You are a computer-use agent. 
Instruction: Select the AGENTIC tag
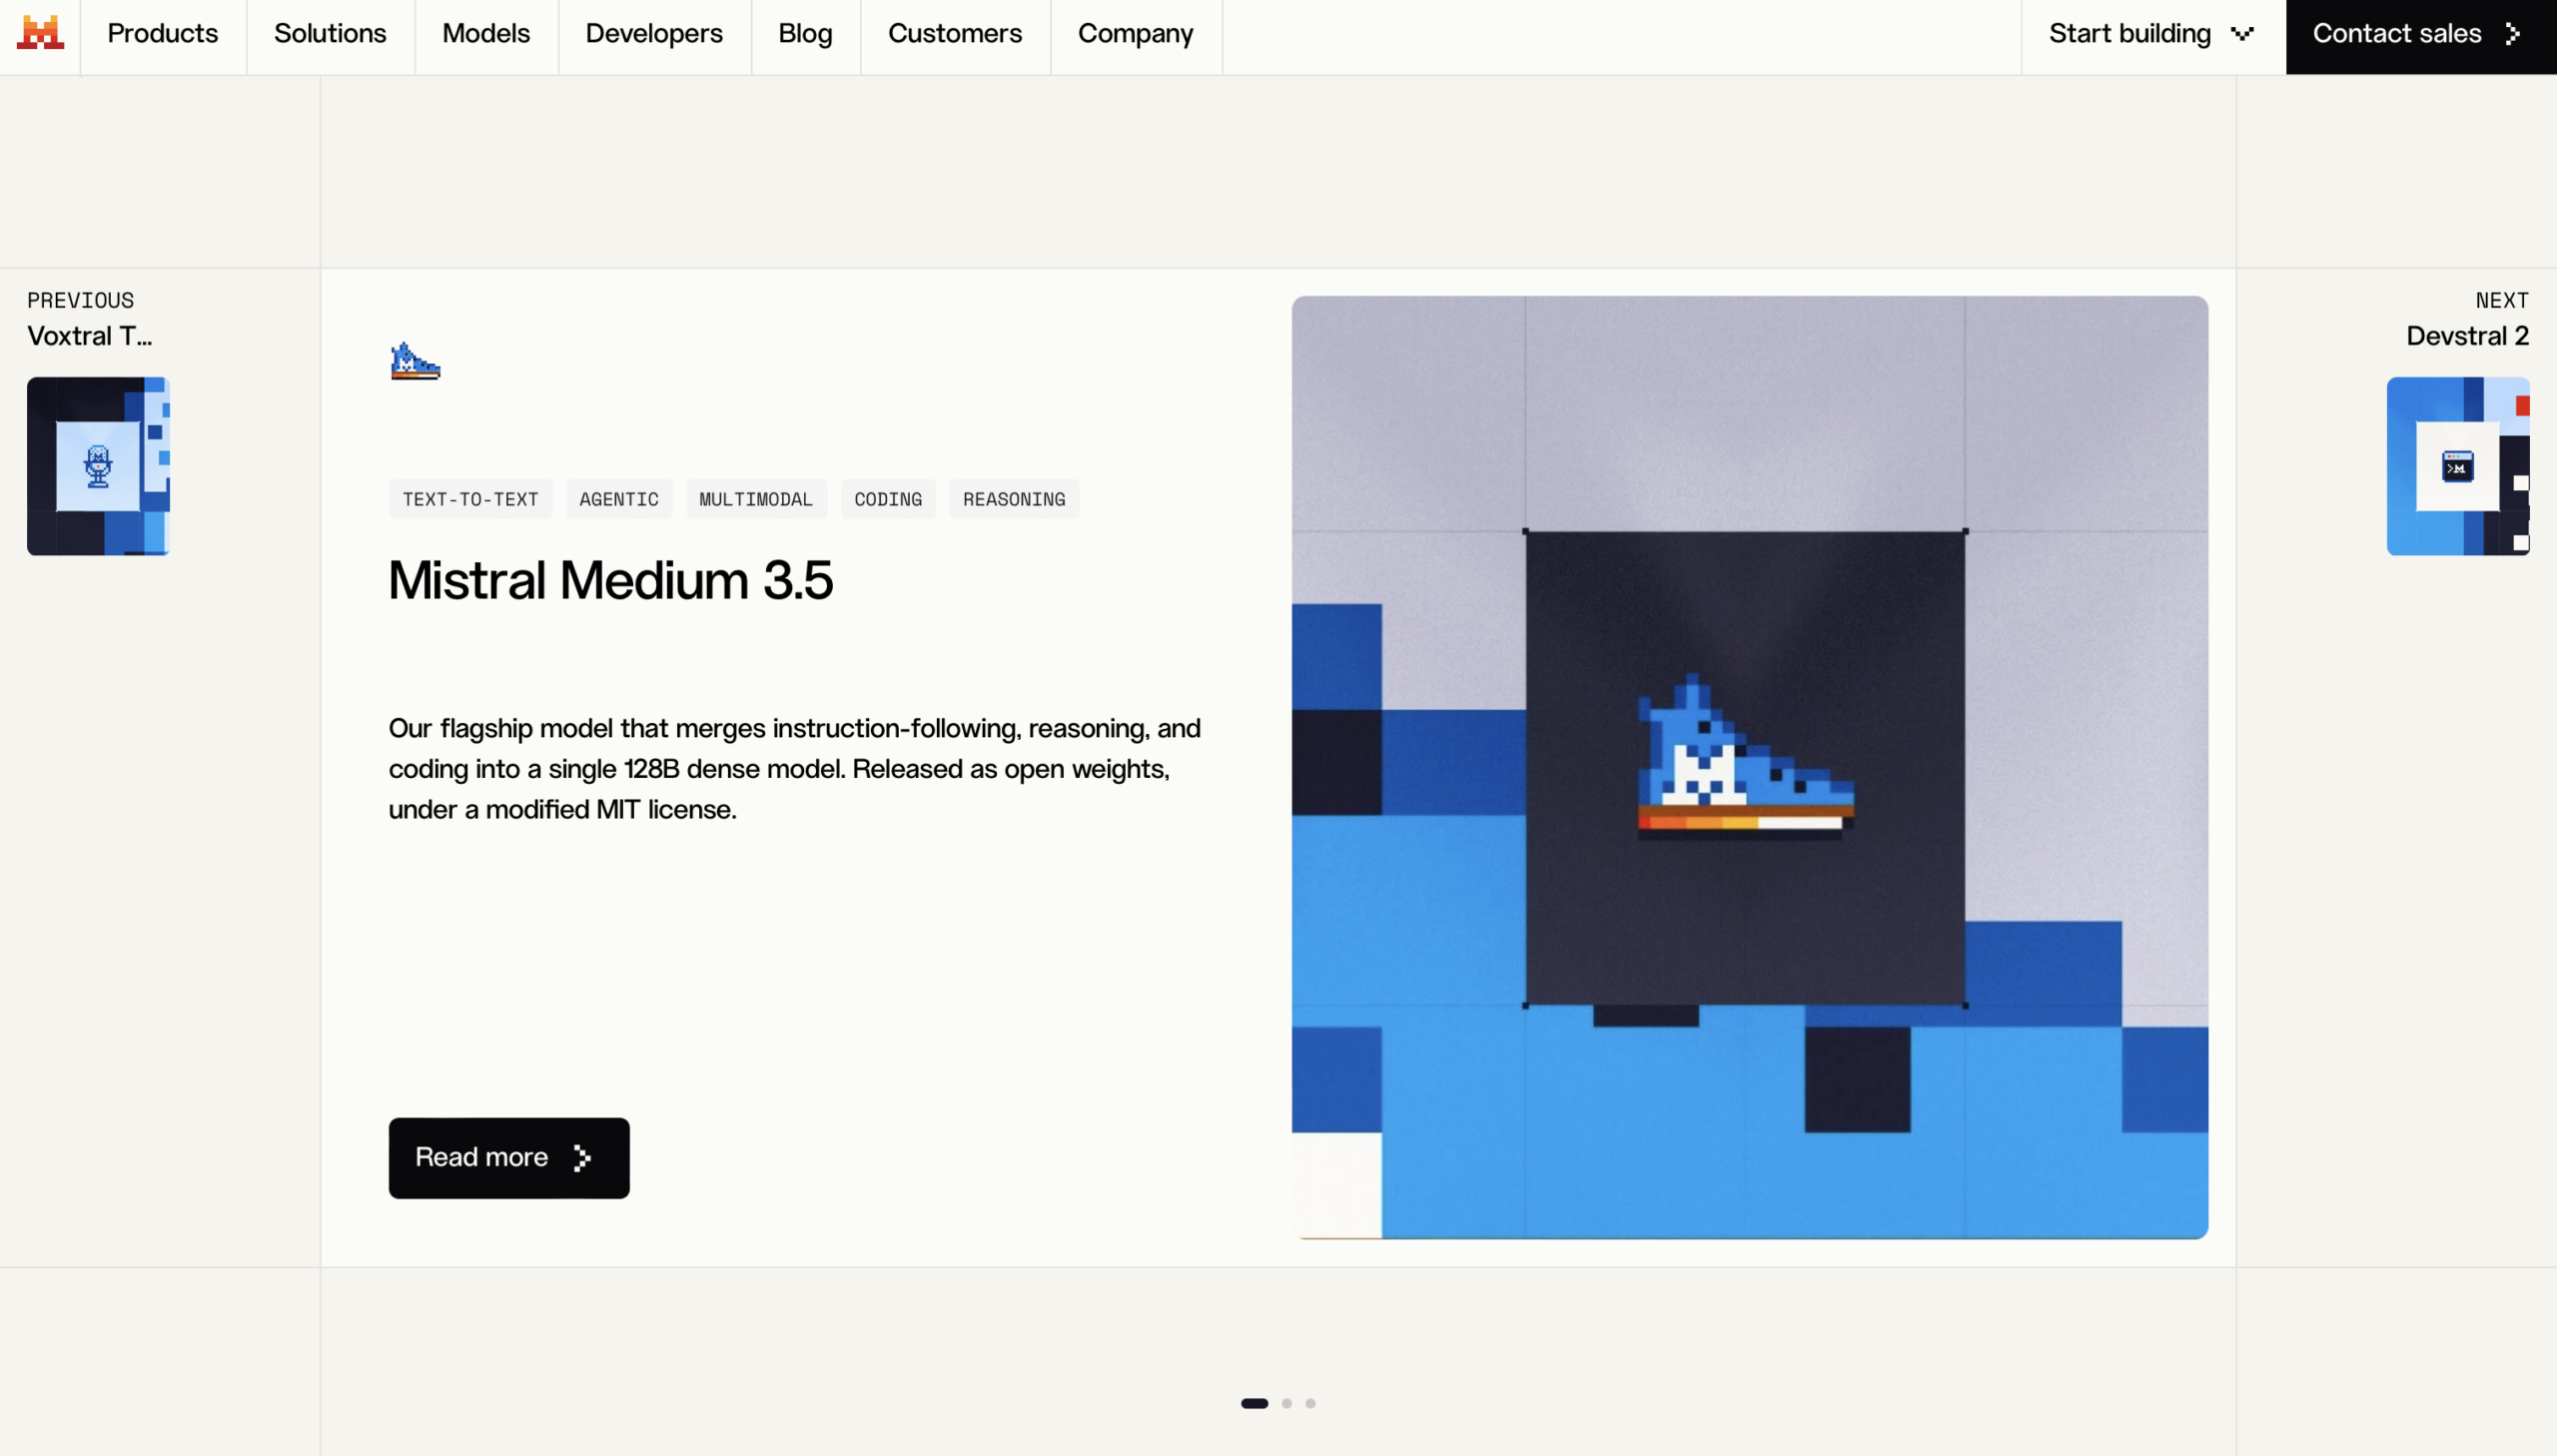coord(619,499)
